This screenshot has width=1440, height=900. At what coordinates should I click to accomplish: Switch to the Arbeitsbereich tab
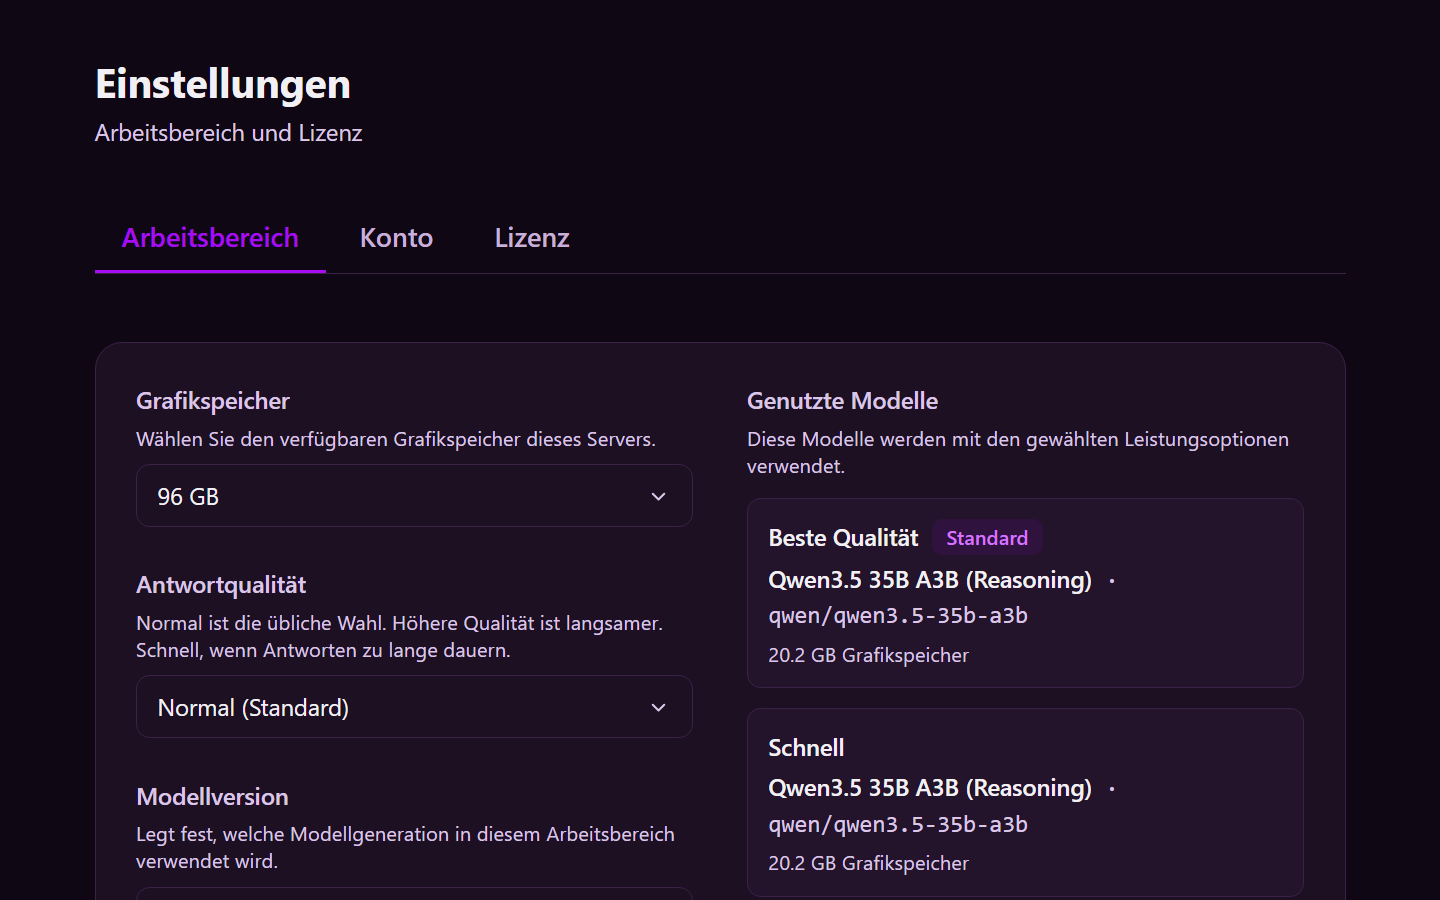(210, 238)
